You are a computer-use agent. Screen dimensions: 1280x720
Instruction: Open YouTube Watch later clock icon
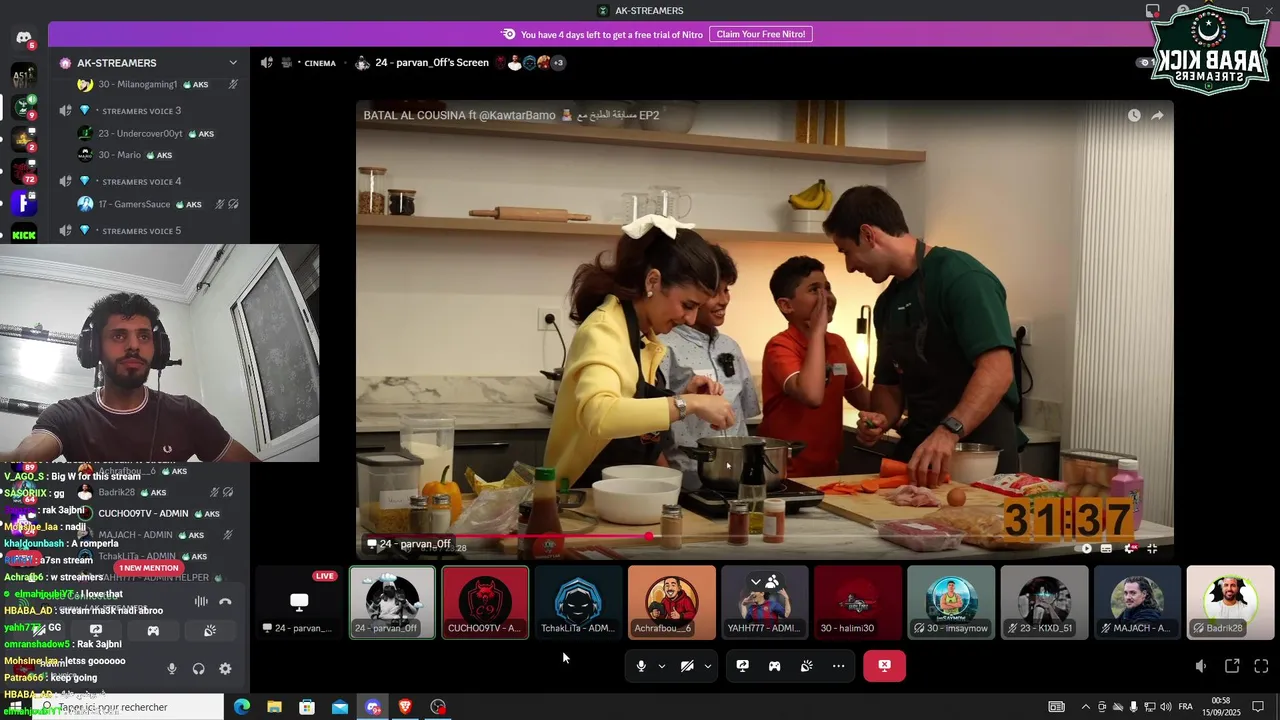click(x=1134, y=116)
